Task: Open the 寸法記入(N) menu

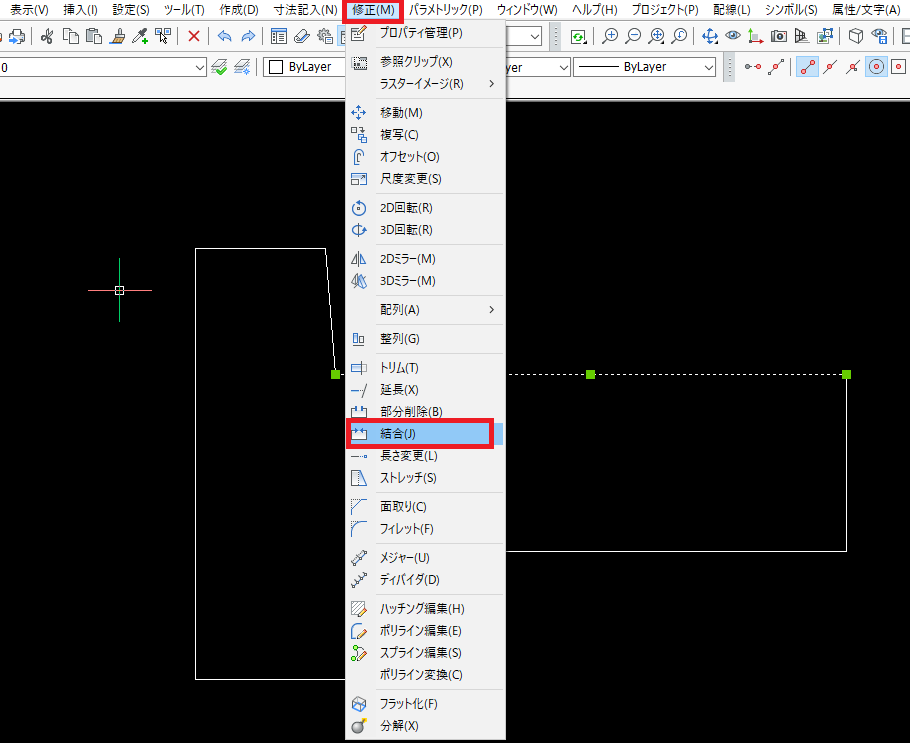Action: click(x=305, y=10)
